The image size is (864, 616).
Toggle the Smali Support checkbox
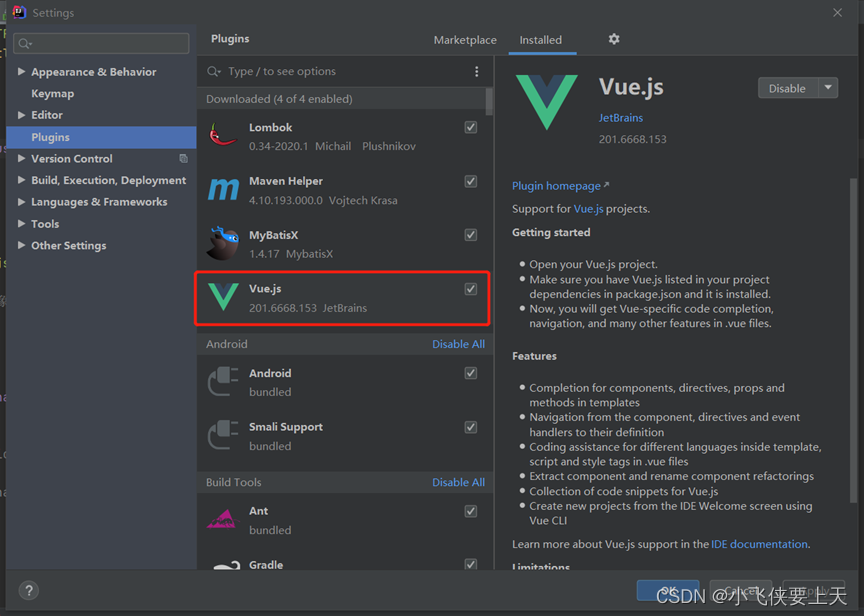tap(471, 427)
